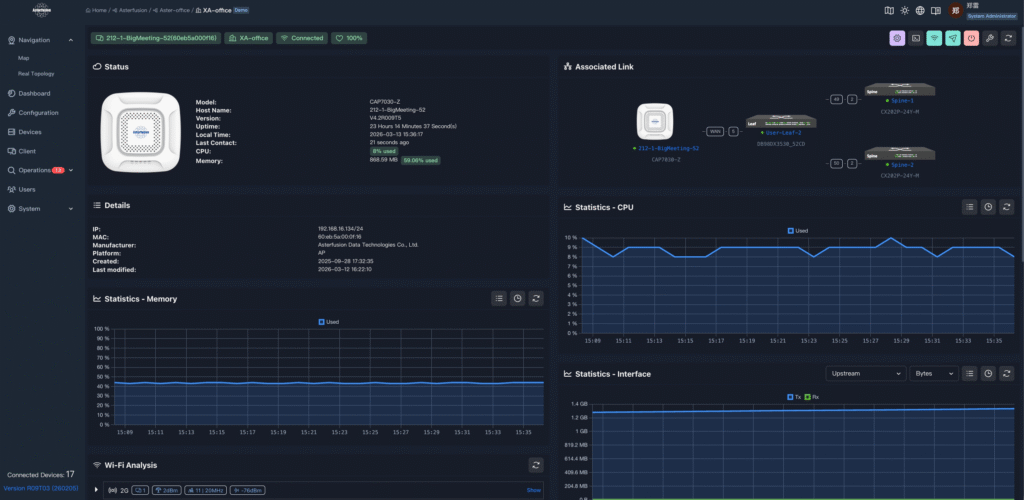
Task: Click the purple device settings gear icon
Action: pyautogui.click(x=898, y=38)
